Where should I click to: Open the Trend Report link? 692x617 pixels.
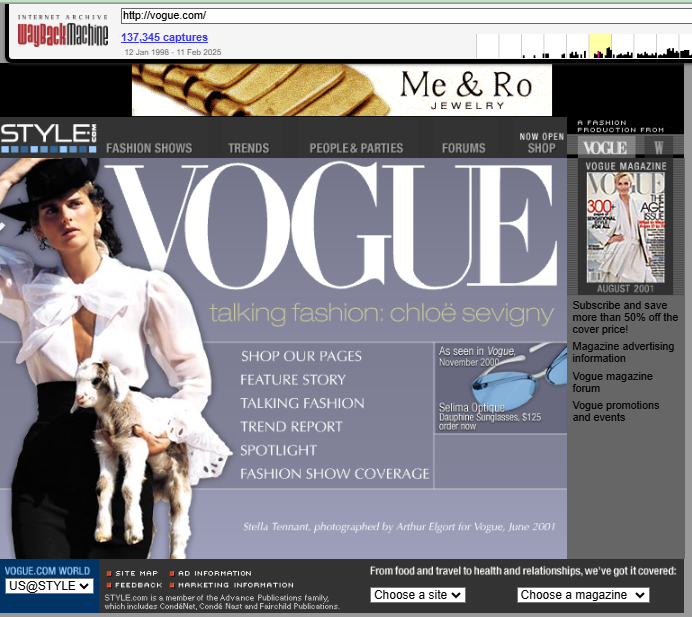pos(291,426)
